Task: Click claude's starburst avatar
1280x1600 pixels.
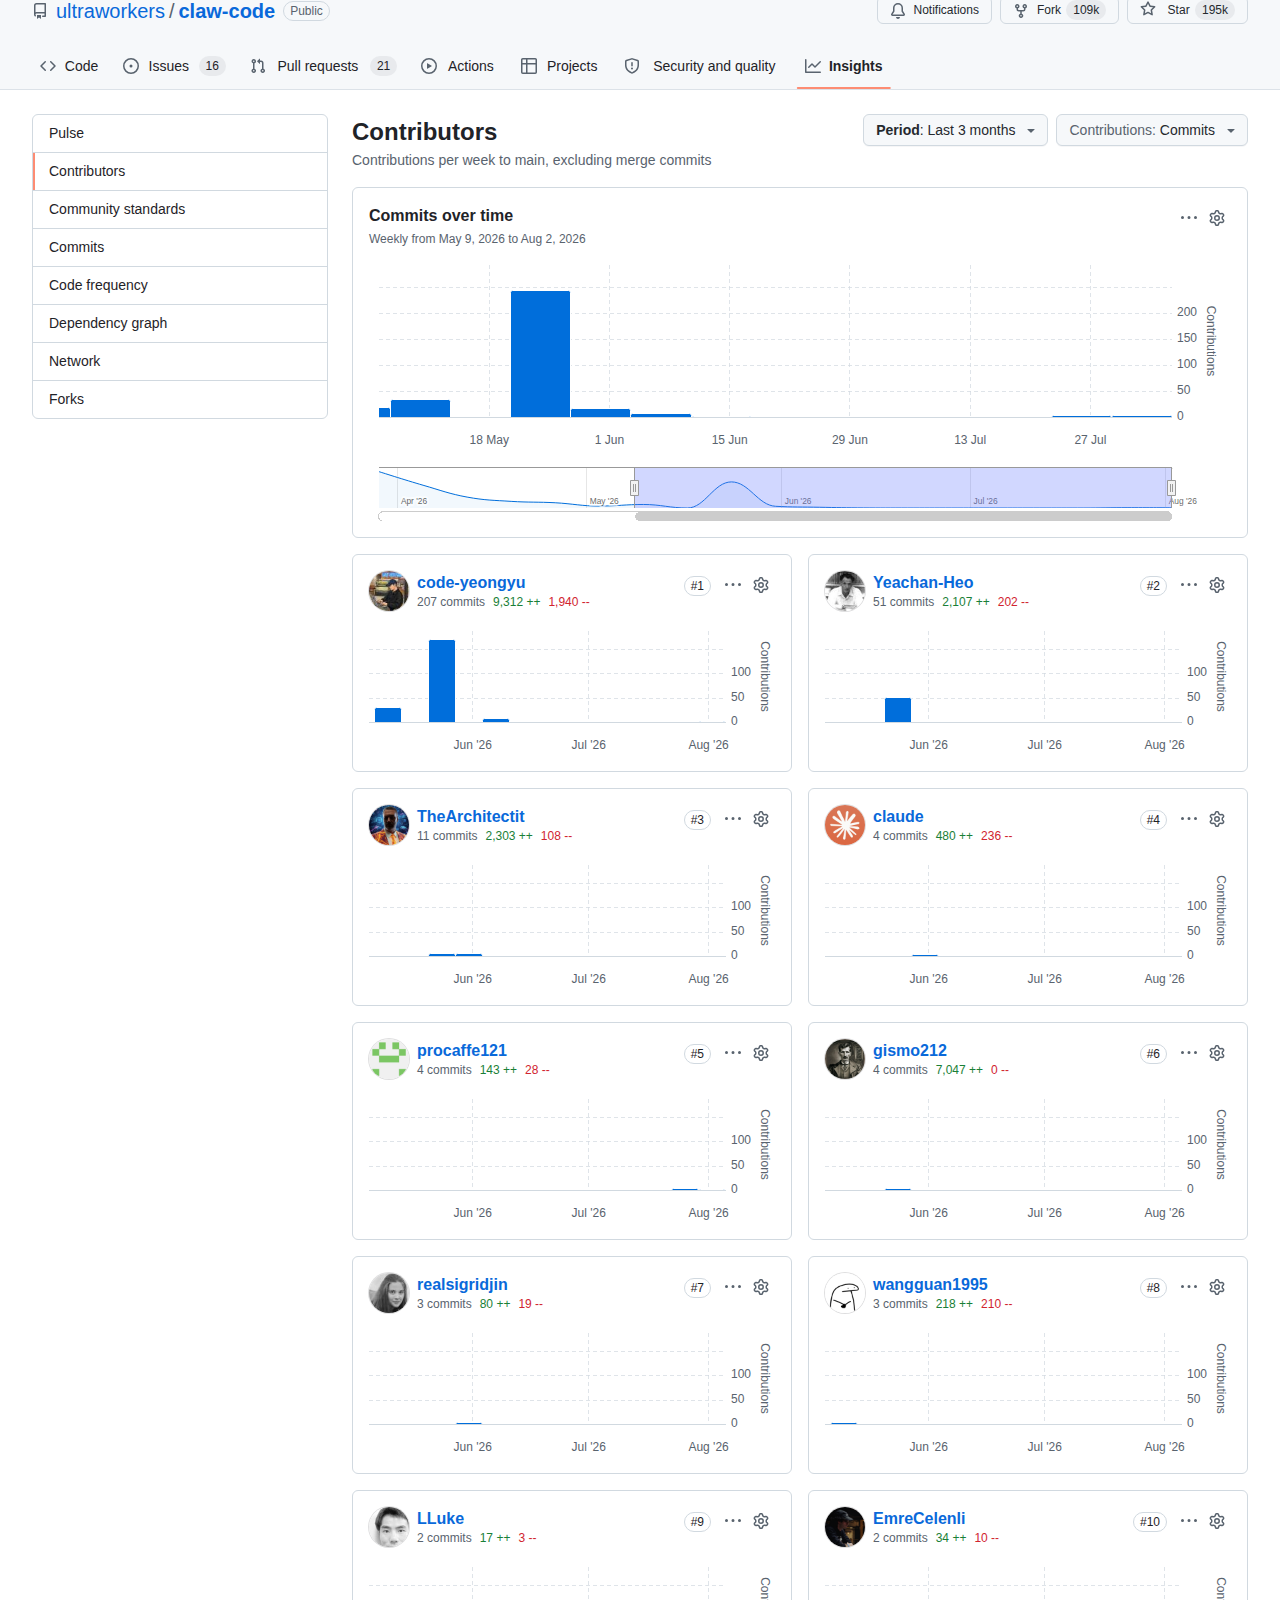Action: [845, 825]
